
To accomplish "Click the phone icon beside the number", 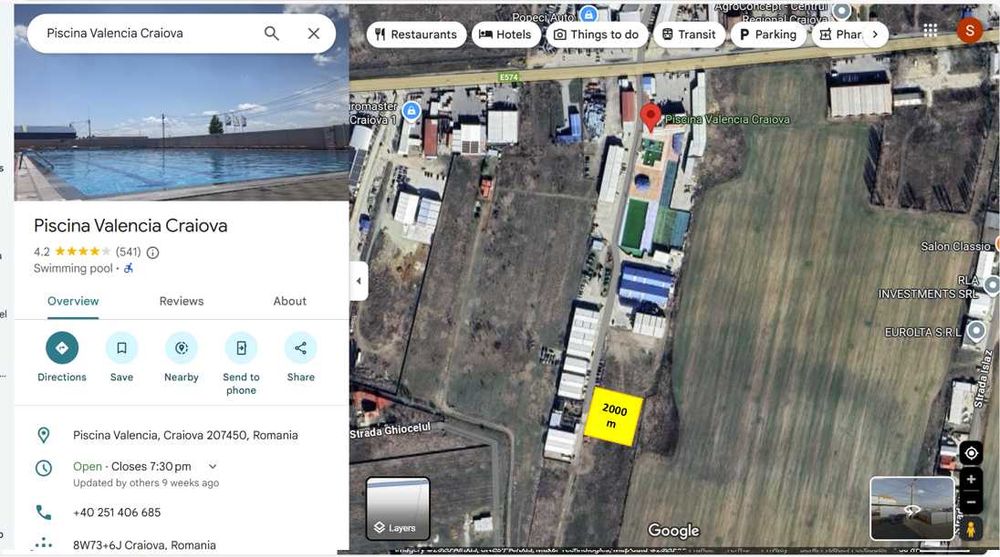I will coord(43,512).
